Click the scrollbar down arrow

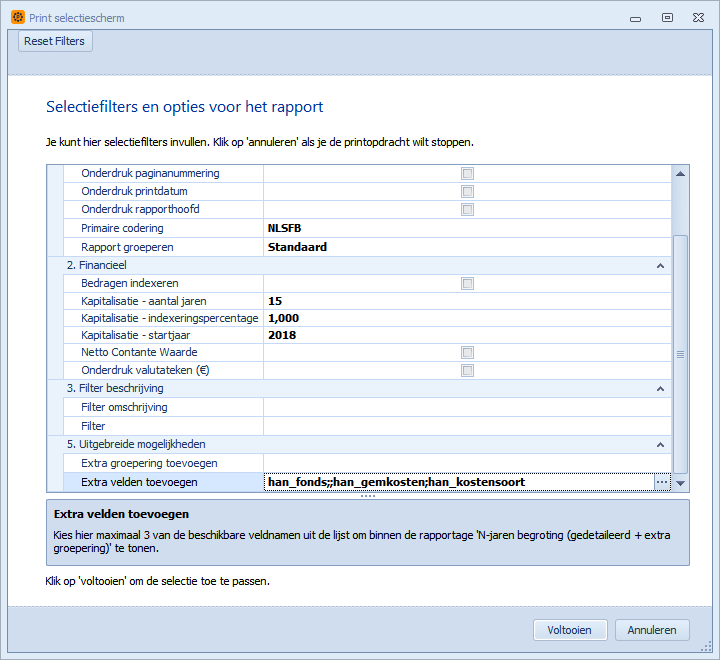click(x=681, y=483)
